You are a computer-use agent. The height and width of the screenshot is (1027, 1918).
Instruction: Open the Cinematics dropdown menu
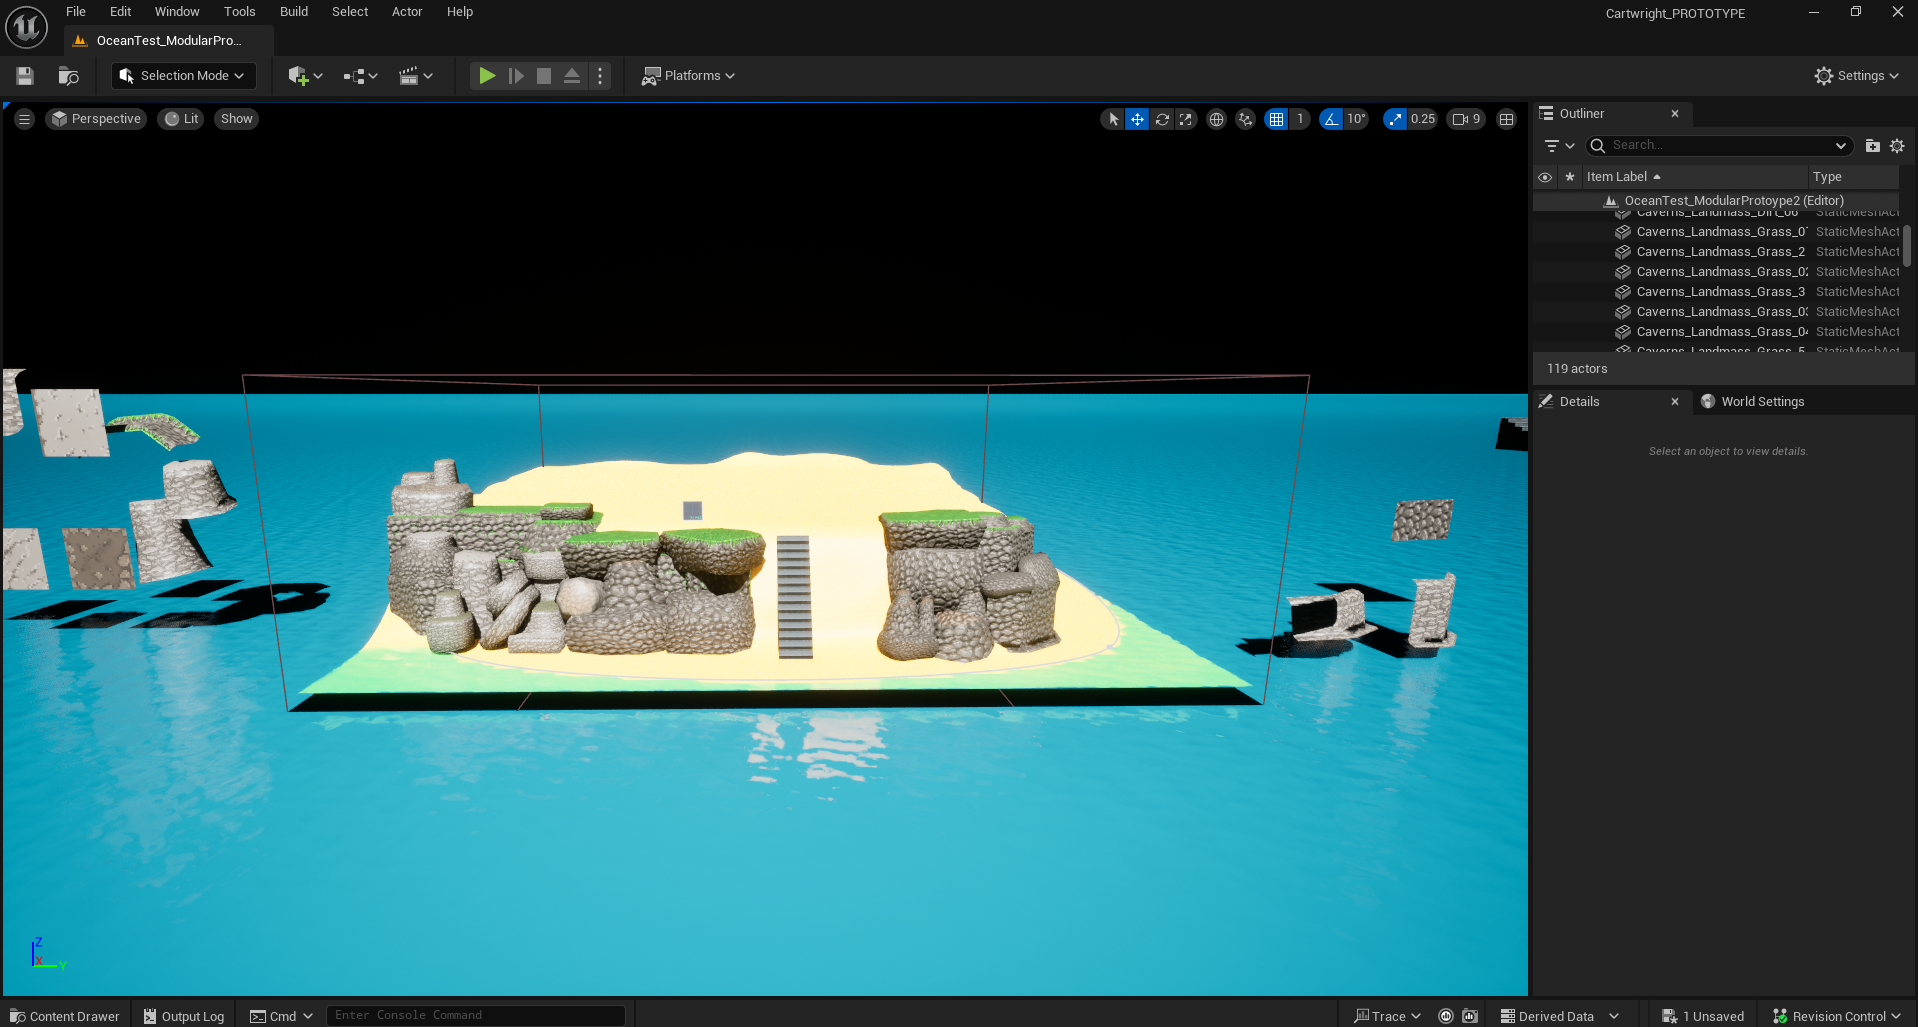[416, 76]
